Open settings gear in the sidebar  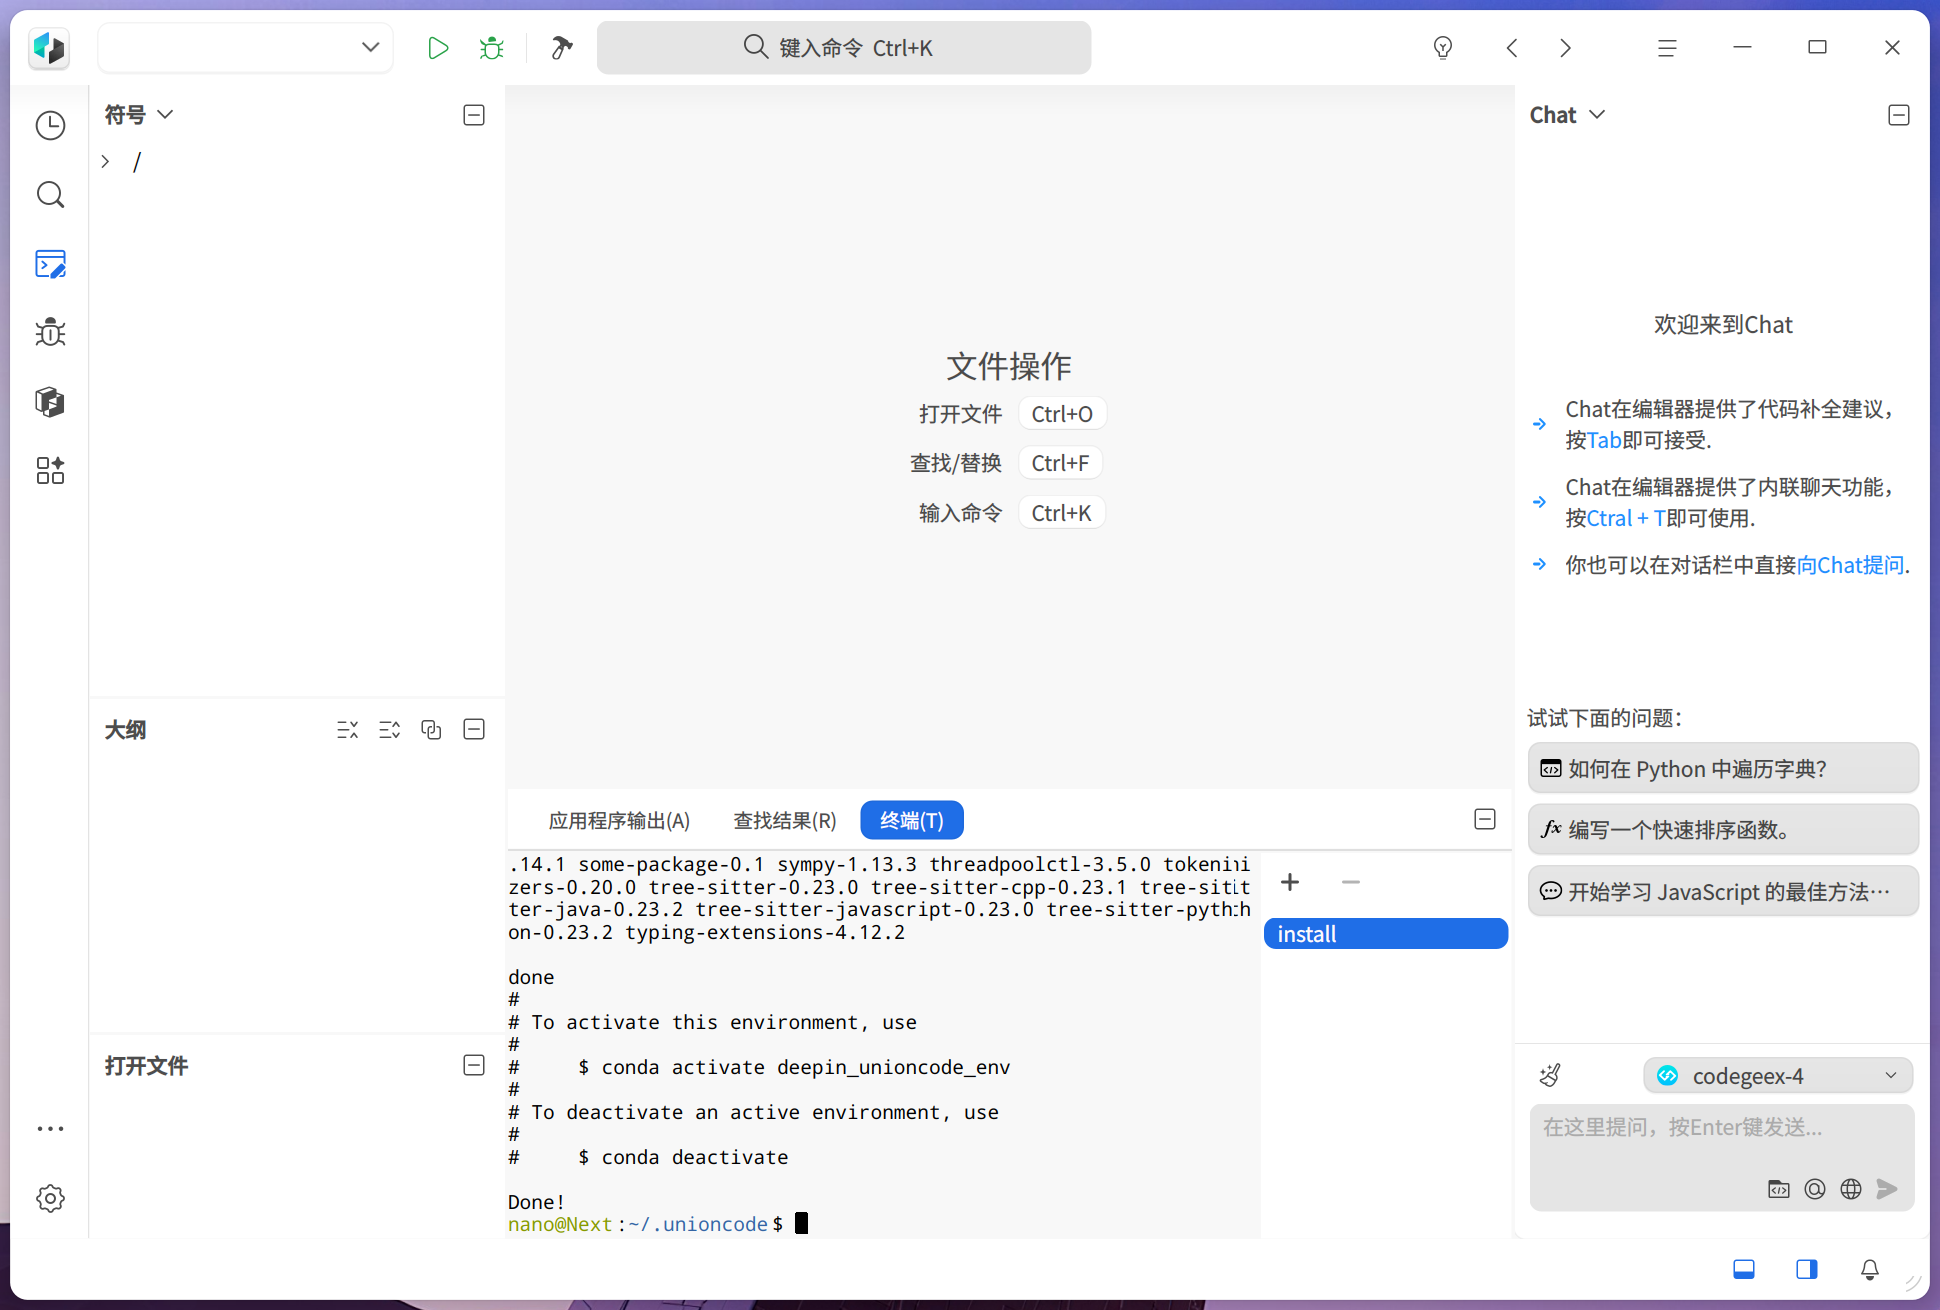tap(50, 1198)
